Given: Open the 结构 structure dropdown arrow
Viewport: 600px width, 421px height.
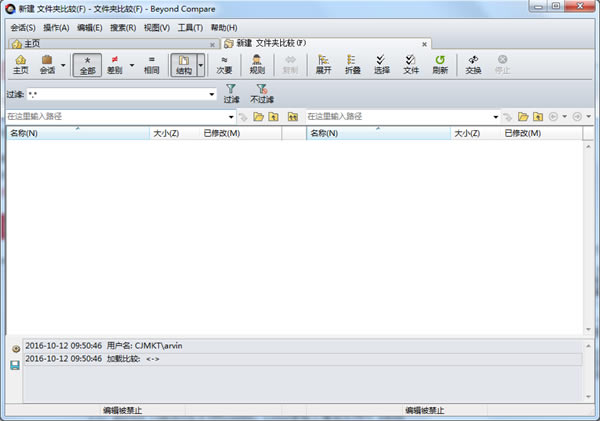Looking at the screenshot, I should [x=201, y=66].
